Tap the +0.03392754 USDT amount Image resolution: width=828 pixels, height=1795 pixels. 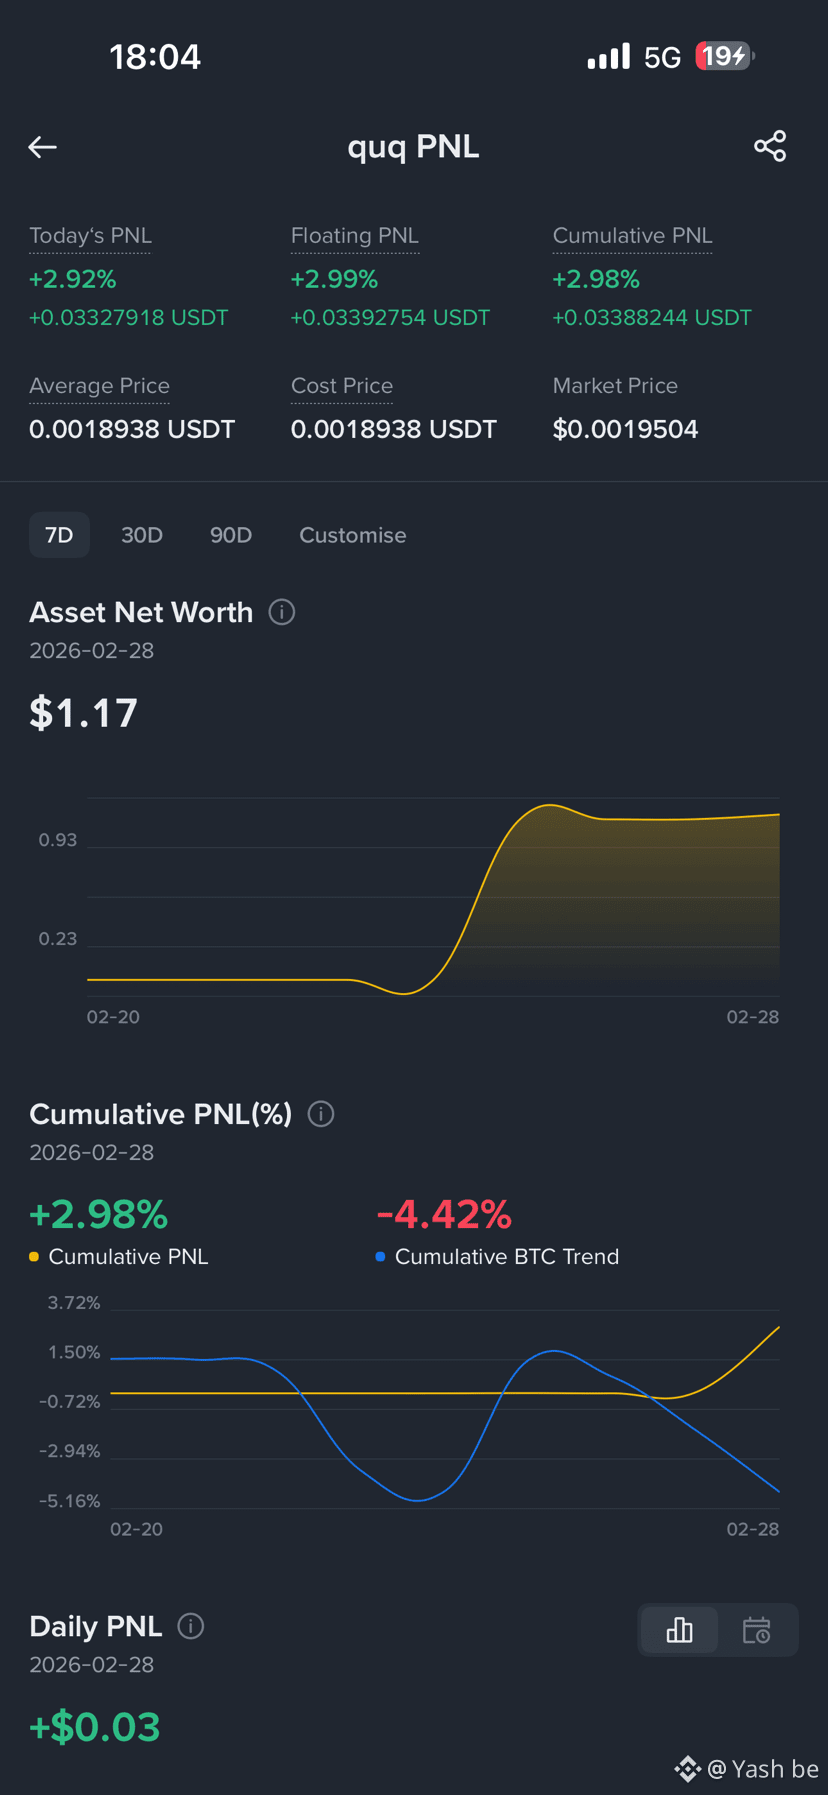(x=390, y=318)
